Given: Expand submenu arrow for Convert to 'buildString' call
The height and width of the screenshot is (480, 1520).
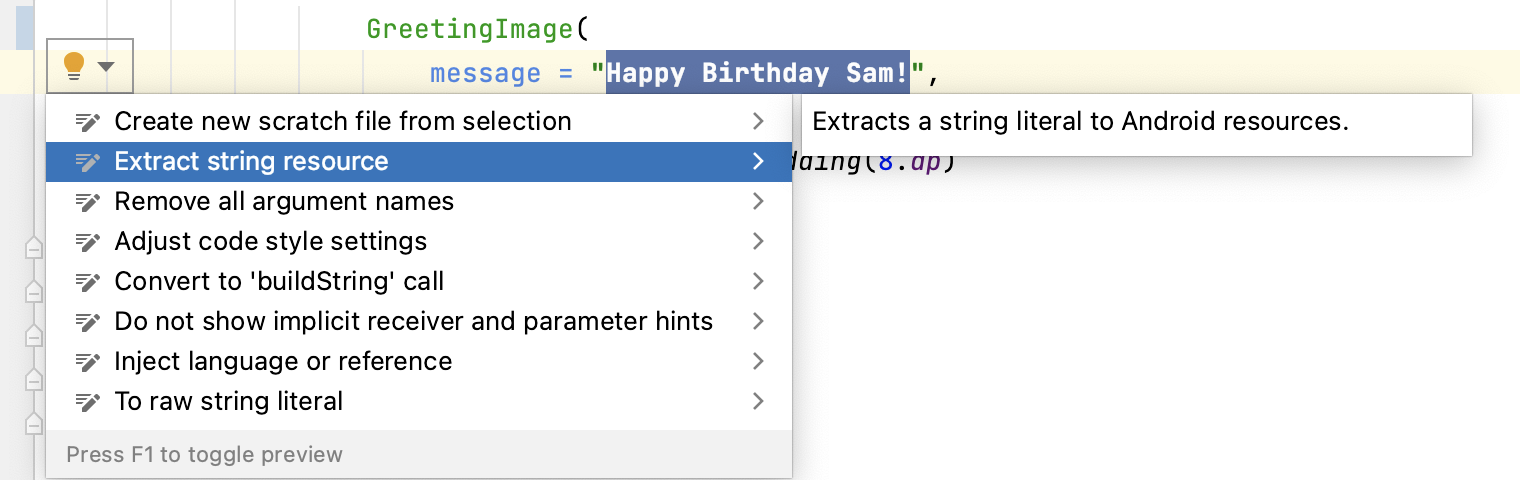Looking at the screenshot, I should (758, 282).
